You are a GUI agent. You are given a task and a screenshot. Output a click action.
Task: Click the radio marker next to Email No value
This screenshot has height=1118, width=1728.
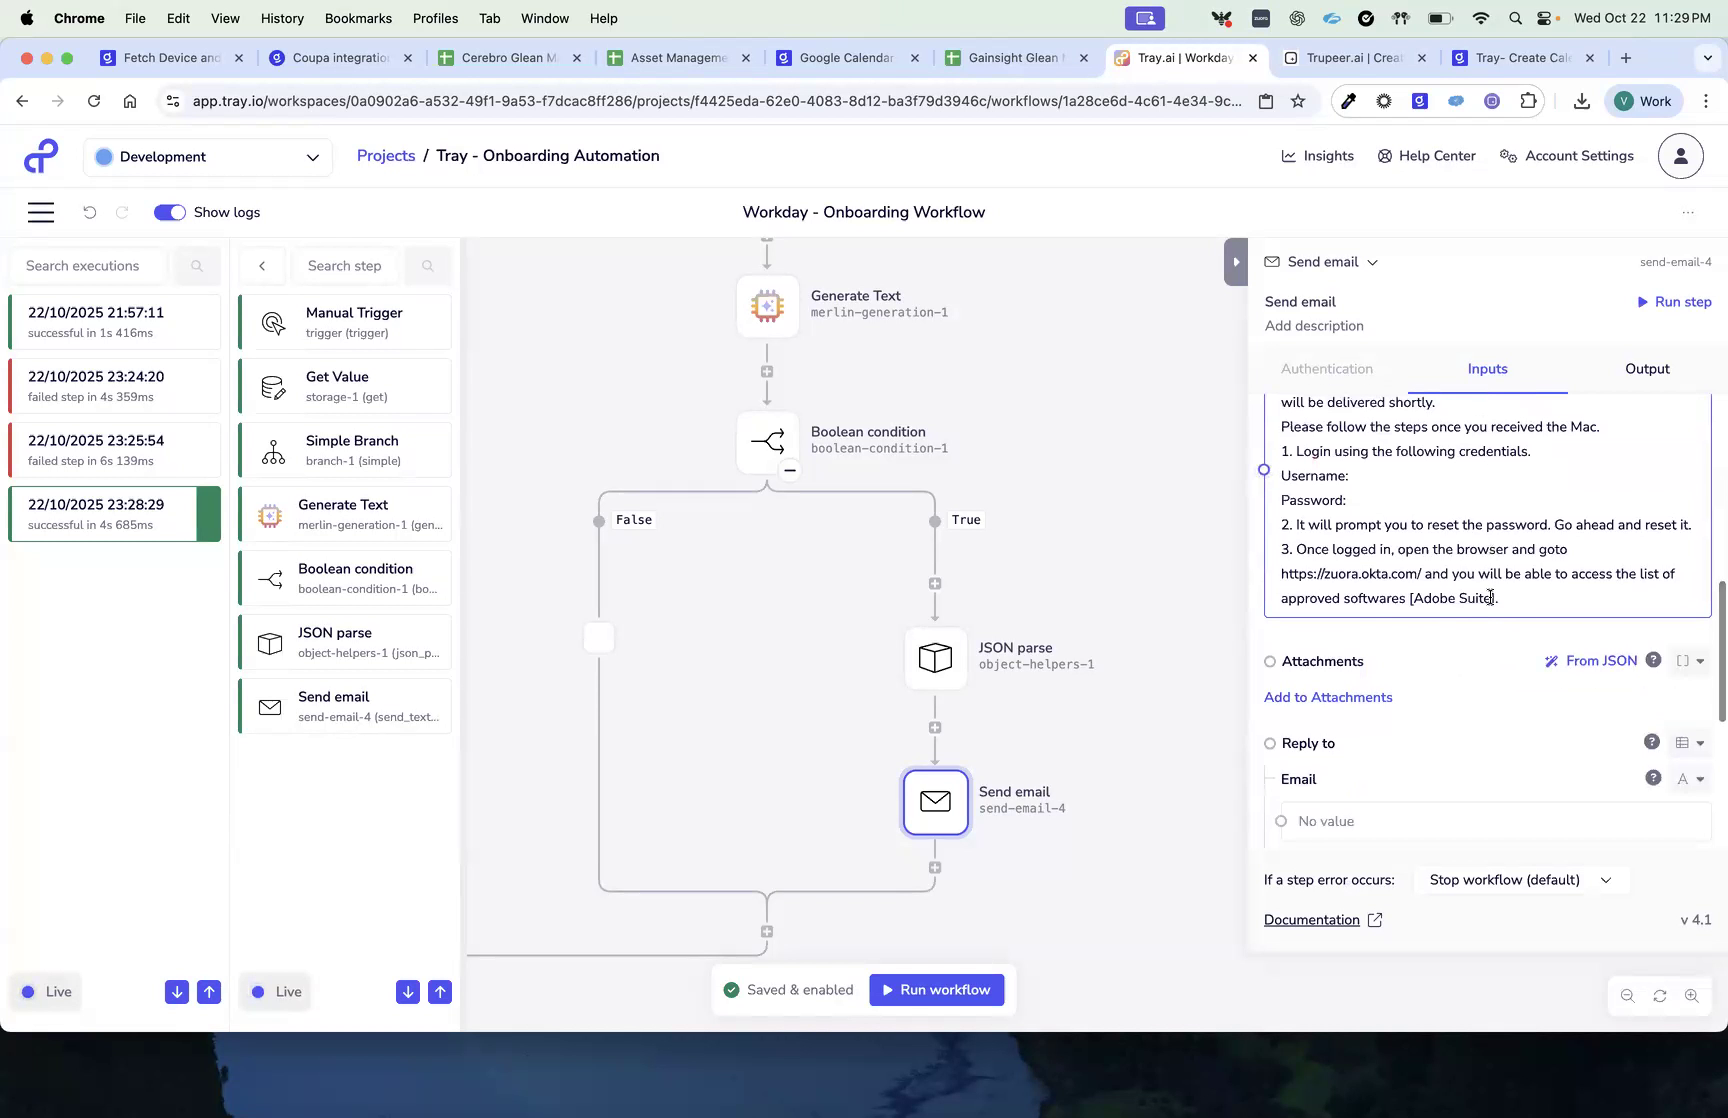click(x=1281, y=820)
